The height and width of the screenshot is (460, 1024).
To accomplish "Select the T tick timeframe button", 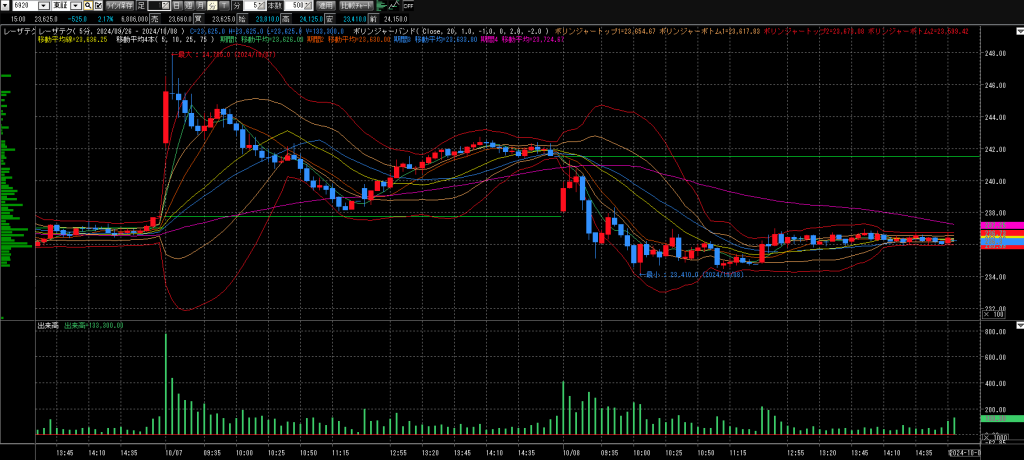I will click(225, 6).
